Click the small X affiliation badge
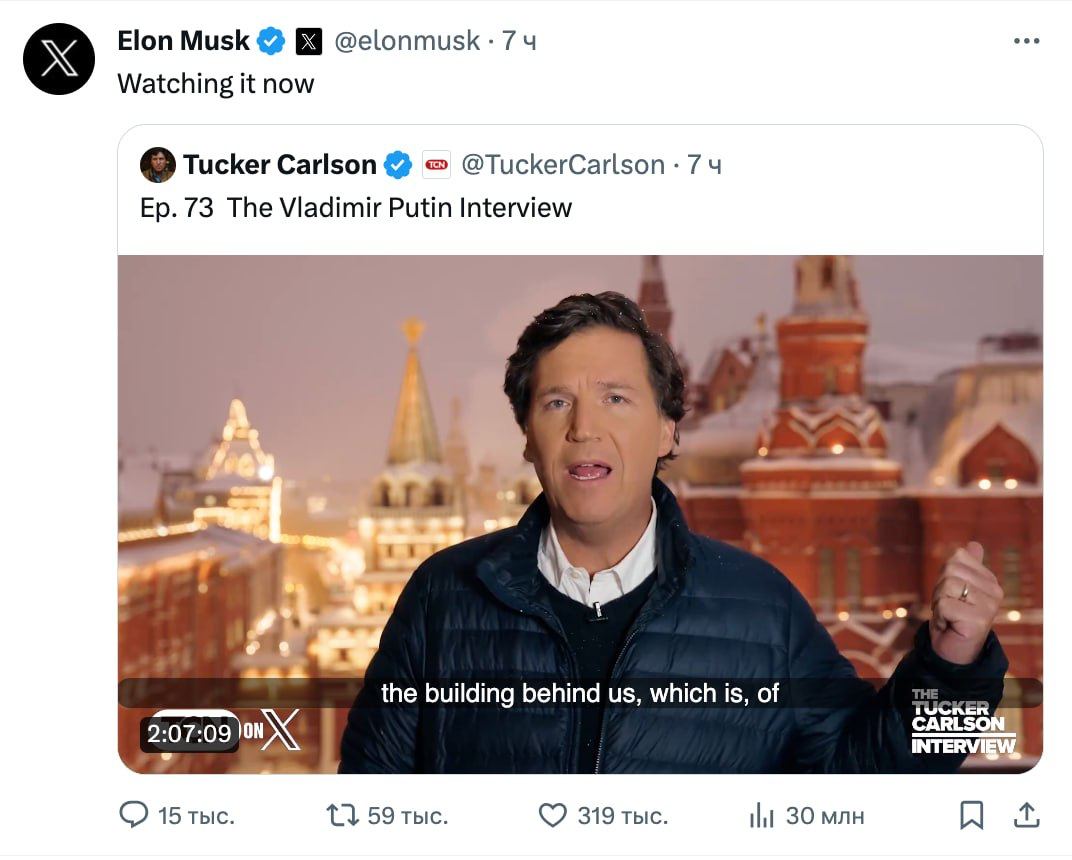 coord(309,41)
